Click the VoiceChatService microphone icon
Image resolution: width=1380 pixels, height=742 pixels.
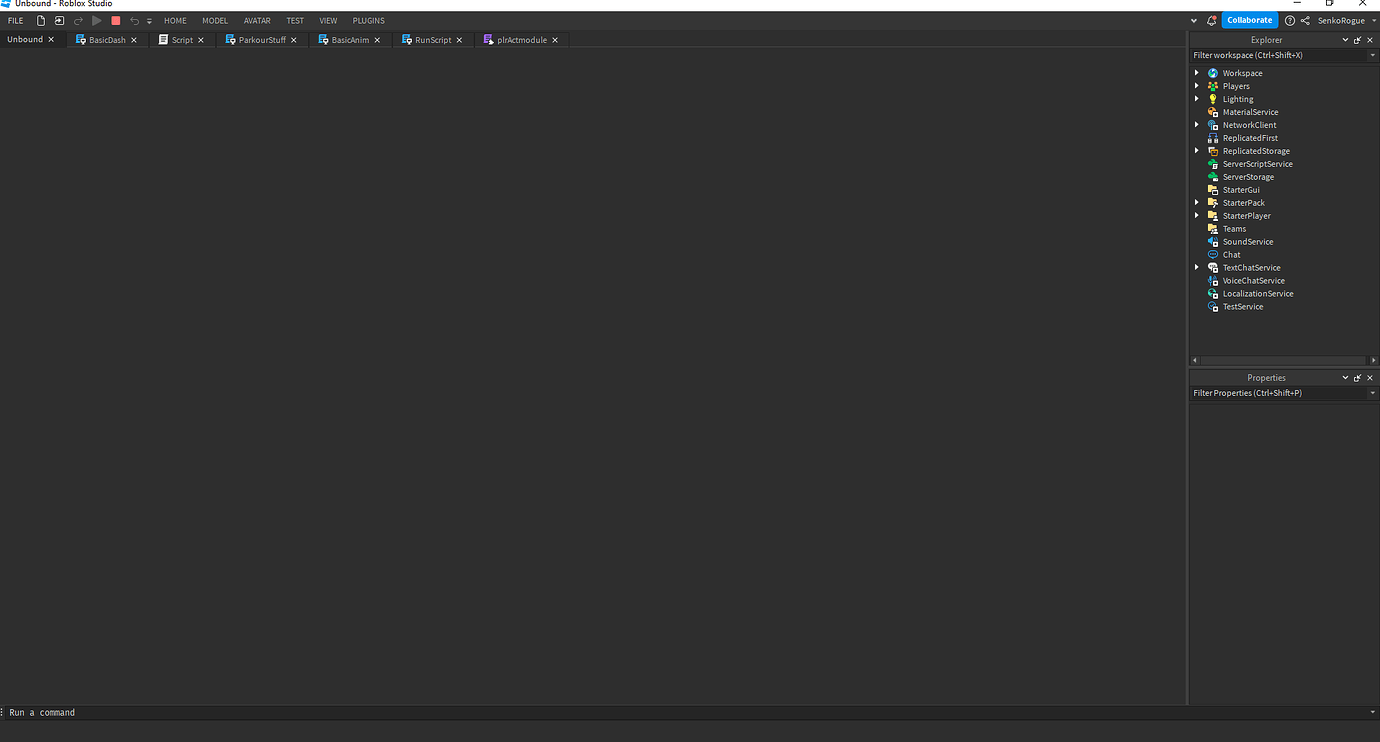click(1213, 281)
